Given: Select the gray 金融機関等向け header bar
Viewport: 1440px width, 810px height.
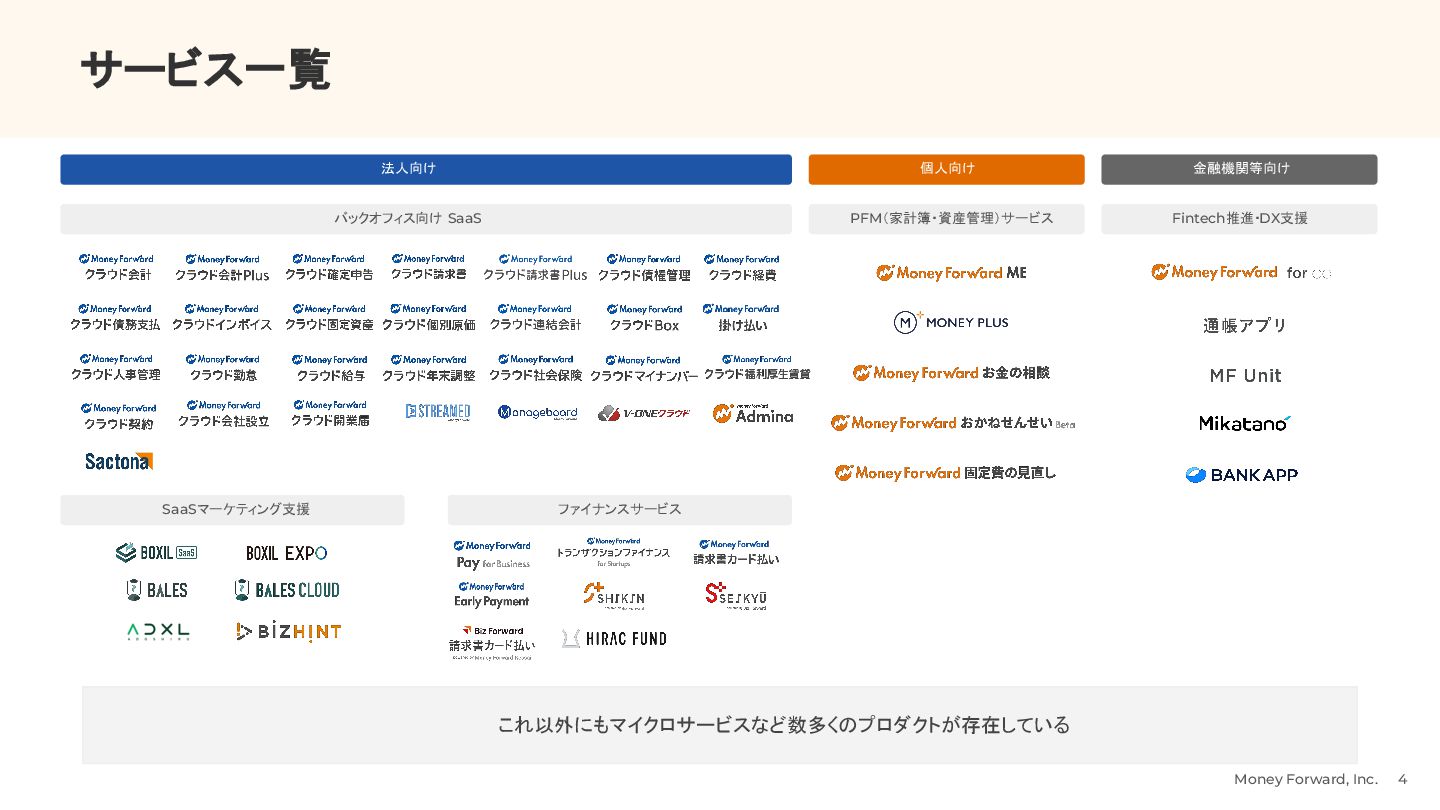Looking at the screenshot, I should (x=1239, y=169).
